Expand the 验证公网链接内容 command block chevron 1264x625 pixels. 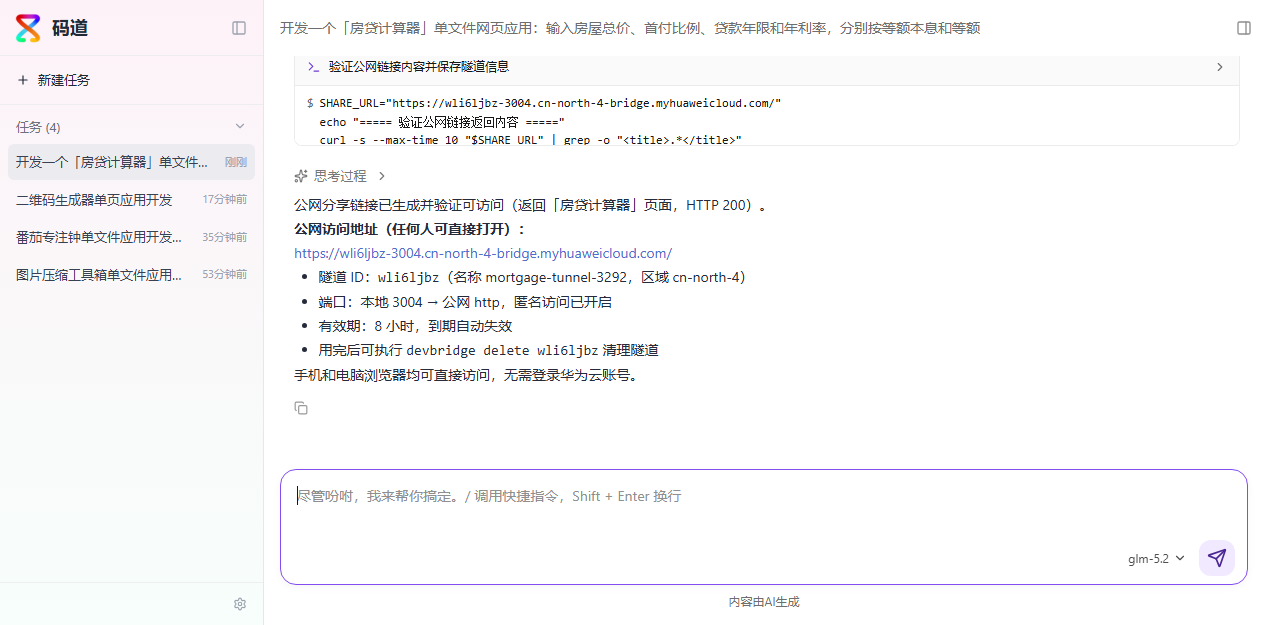(1220, 67)
